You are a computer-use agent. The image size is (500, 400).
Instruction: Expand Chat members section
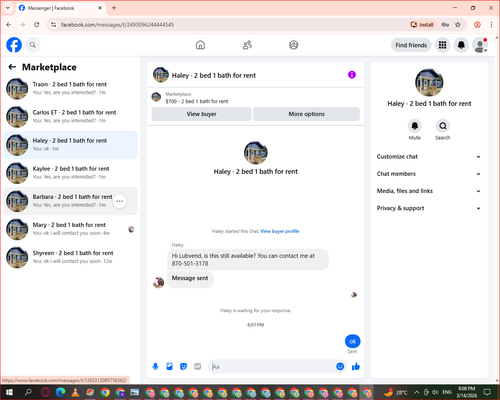(429, 174)
